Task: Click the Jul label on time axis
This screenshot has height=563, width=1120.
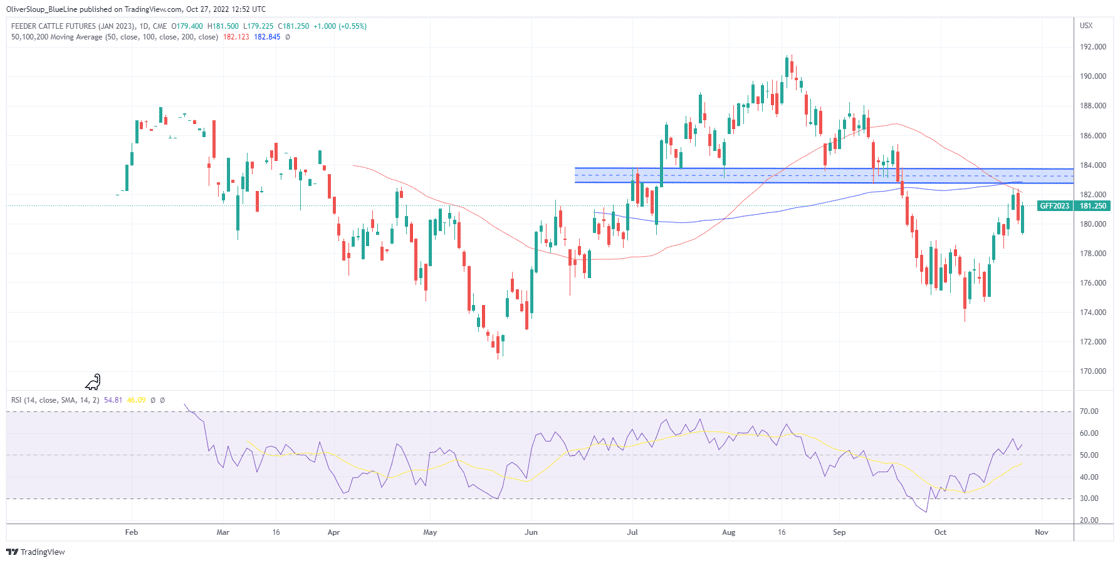Action: 632,533
